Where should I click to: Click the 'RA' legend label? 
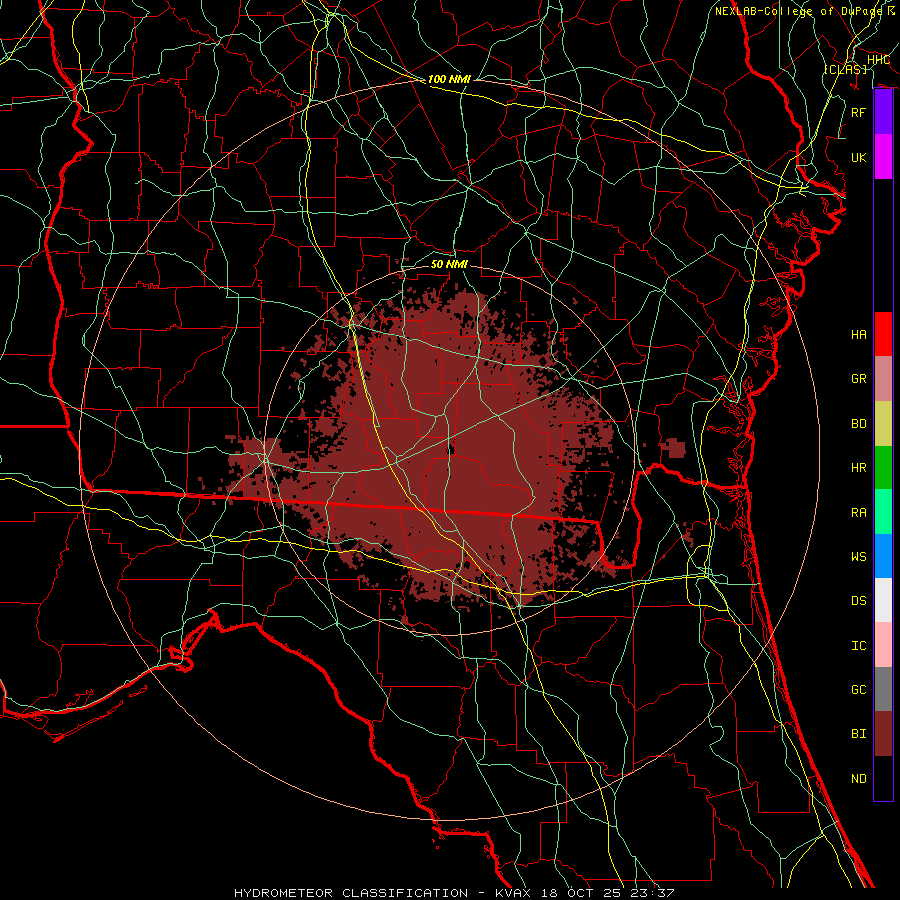coord(858,513)
